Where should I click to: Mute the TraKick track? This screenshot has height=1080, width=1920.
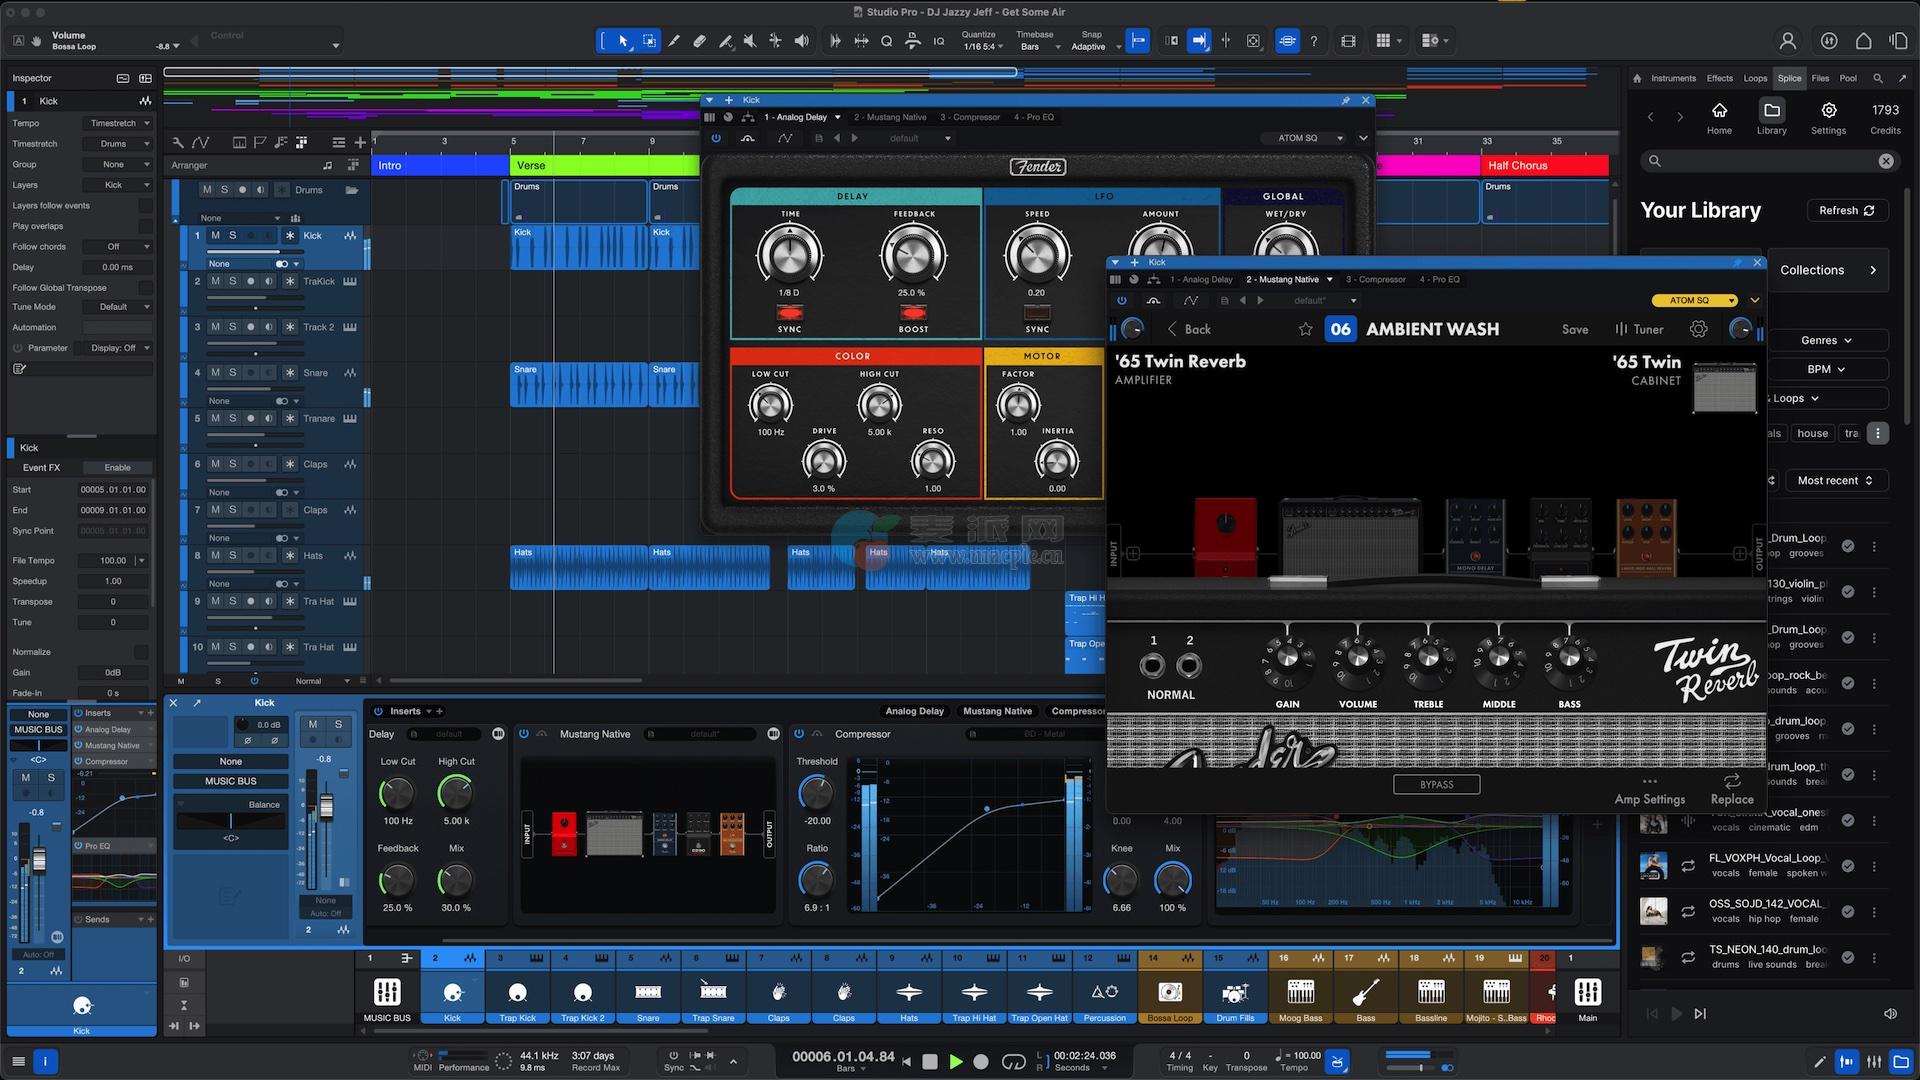pyautogui.click(x=215, y=281)
